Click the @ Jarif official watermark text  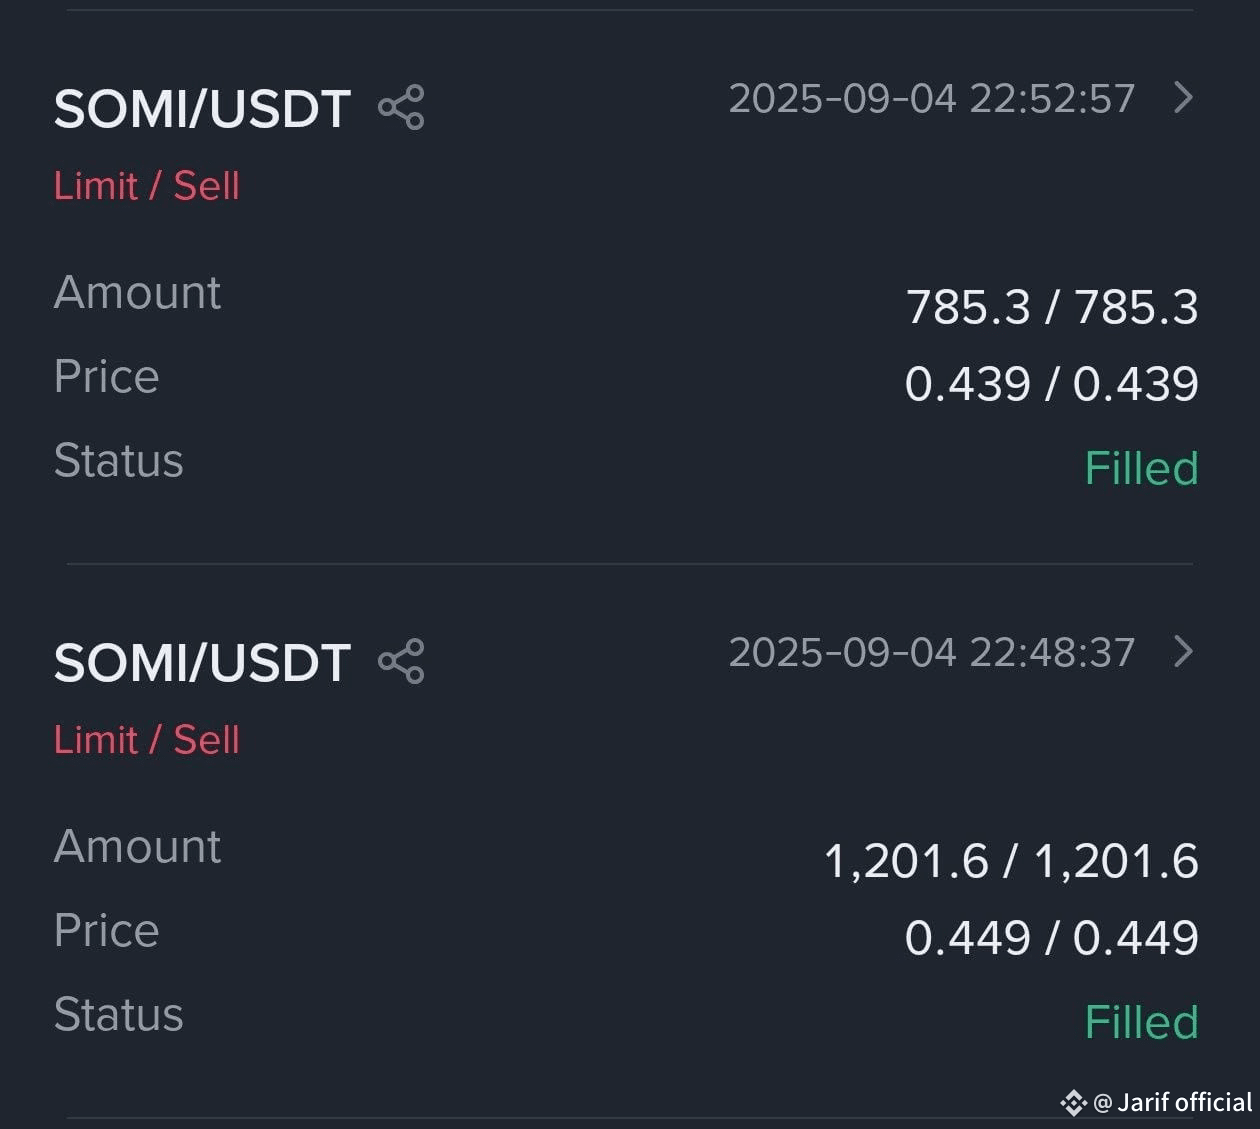tap(1173, 1102)
